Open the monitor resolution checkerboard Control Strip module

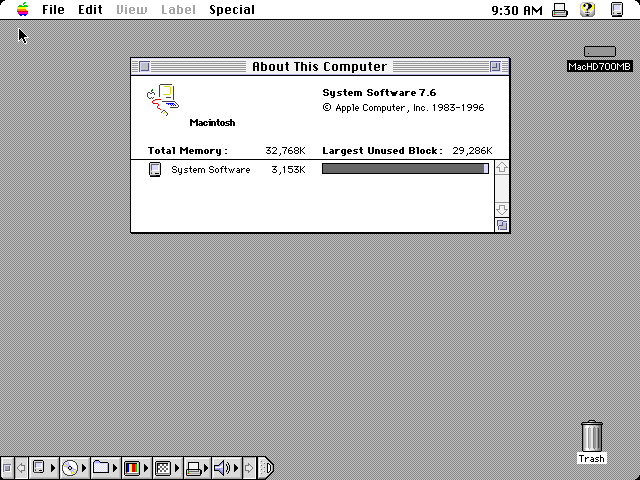point(168,468)
